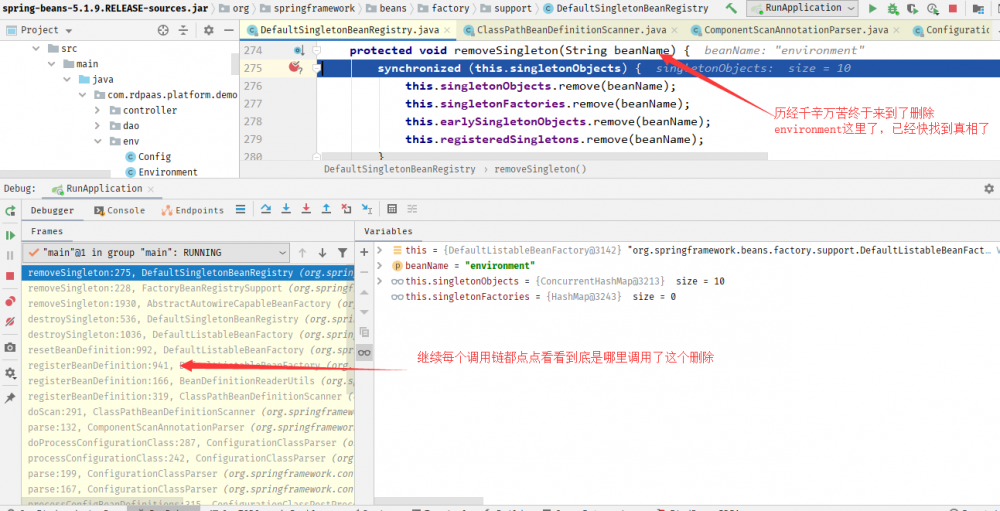Toggle the frames filter funnel icon
Viewport: 1000px width, 511px height.
[x=342, y=253]
